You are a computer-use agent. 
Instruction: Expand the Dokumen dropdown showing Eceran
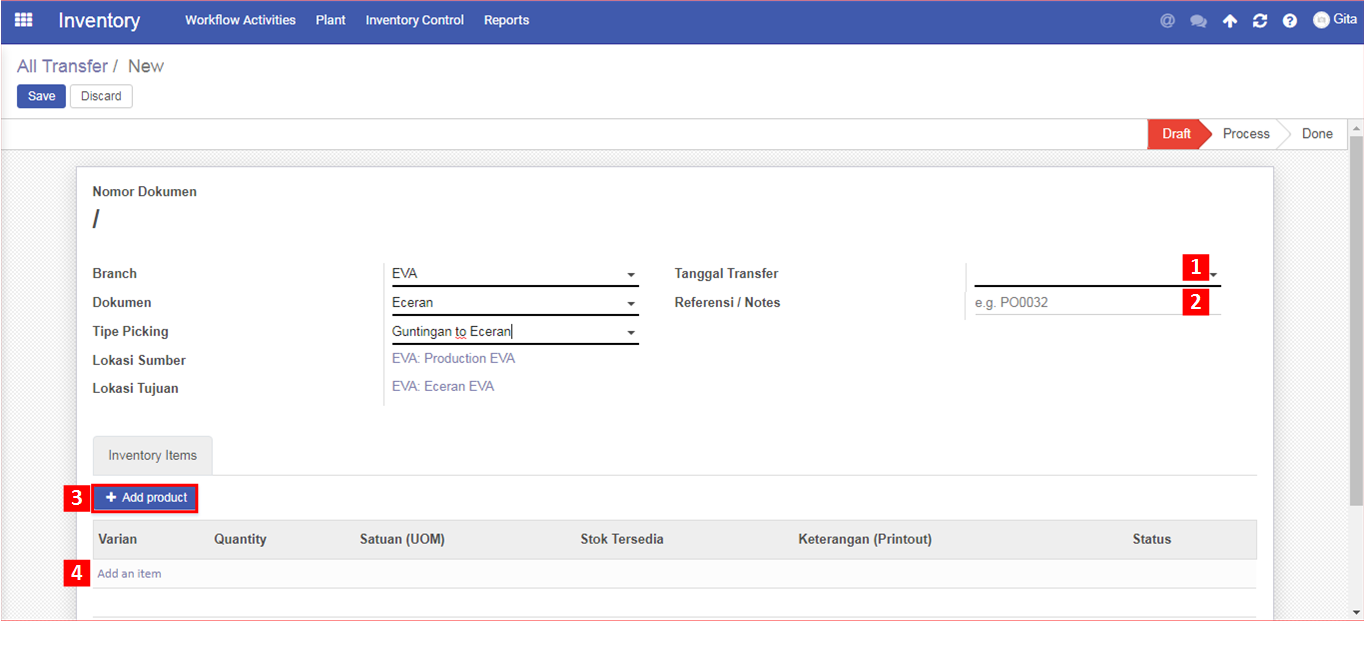pyautogui.click(x=514, y=303)
